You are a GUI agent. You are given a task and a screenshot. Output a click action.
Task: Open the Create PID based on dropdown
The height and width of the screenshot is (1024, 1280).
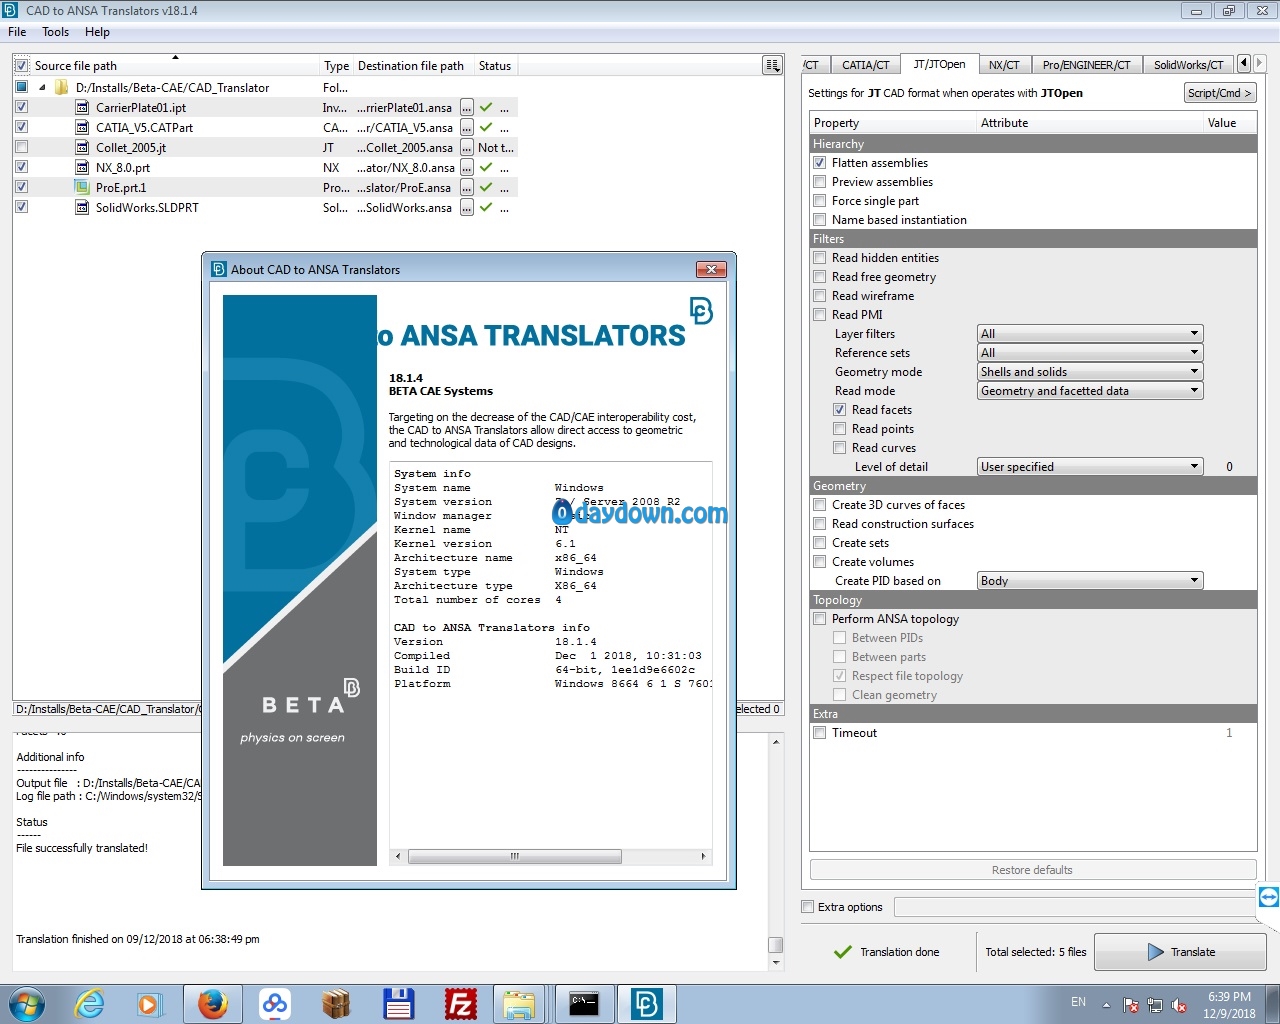tap(1090, 581)
